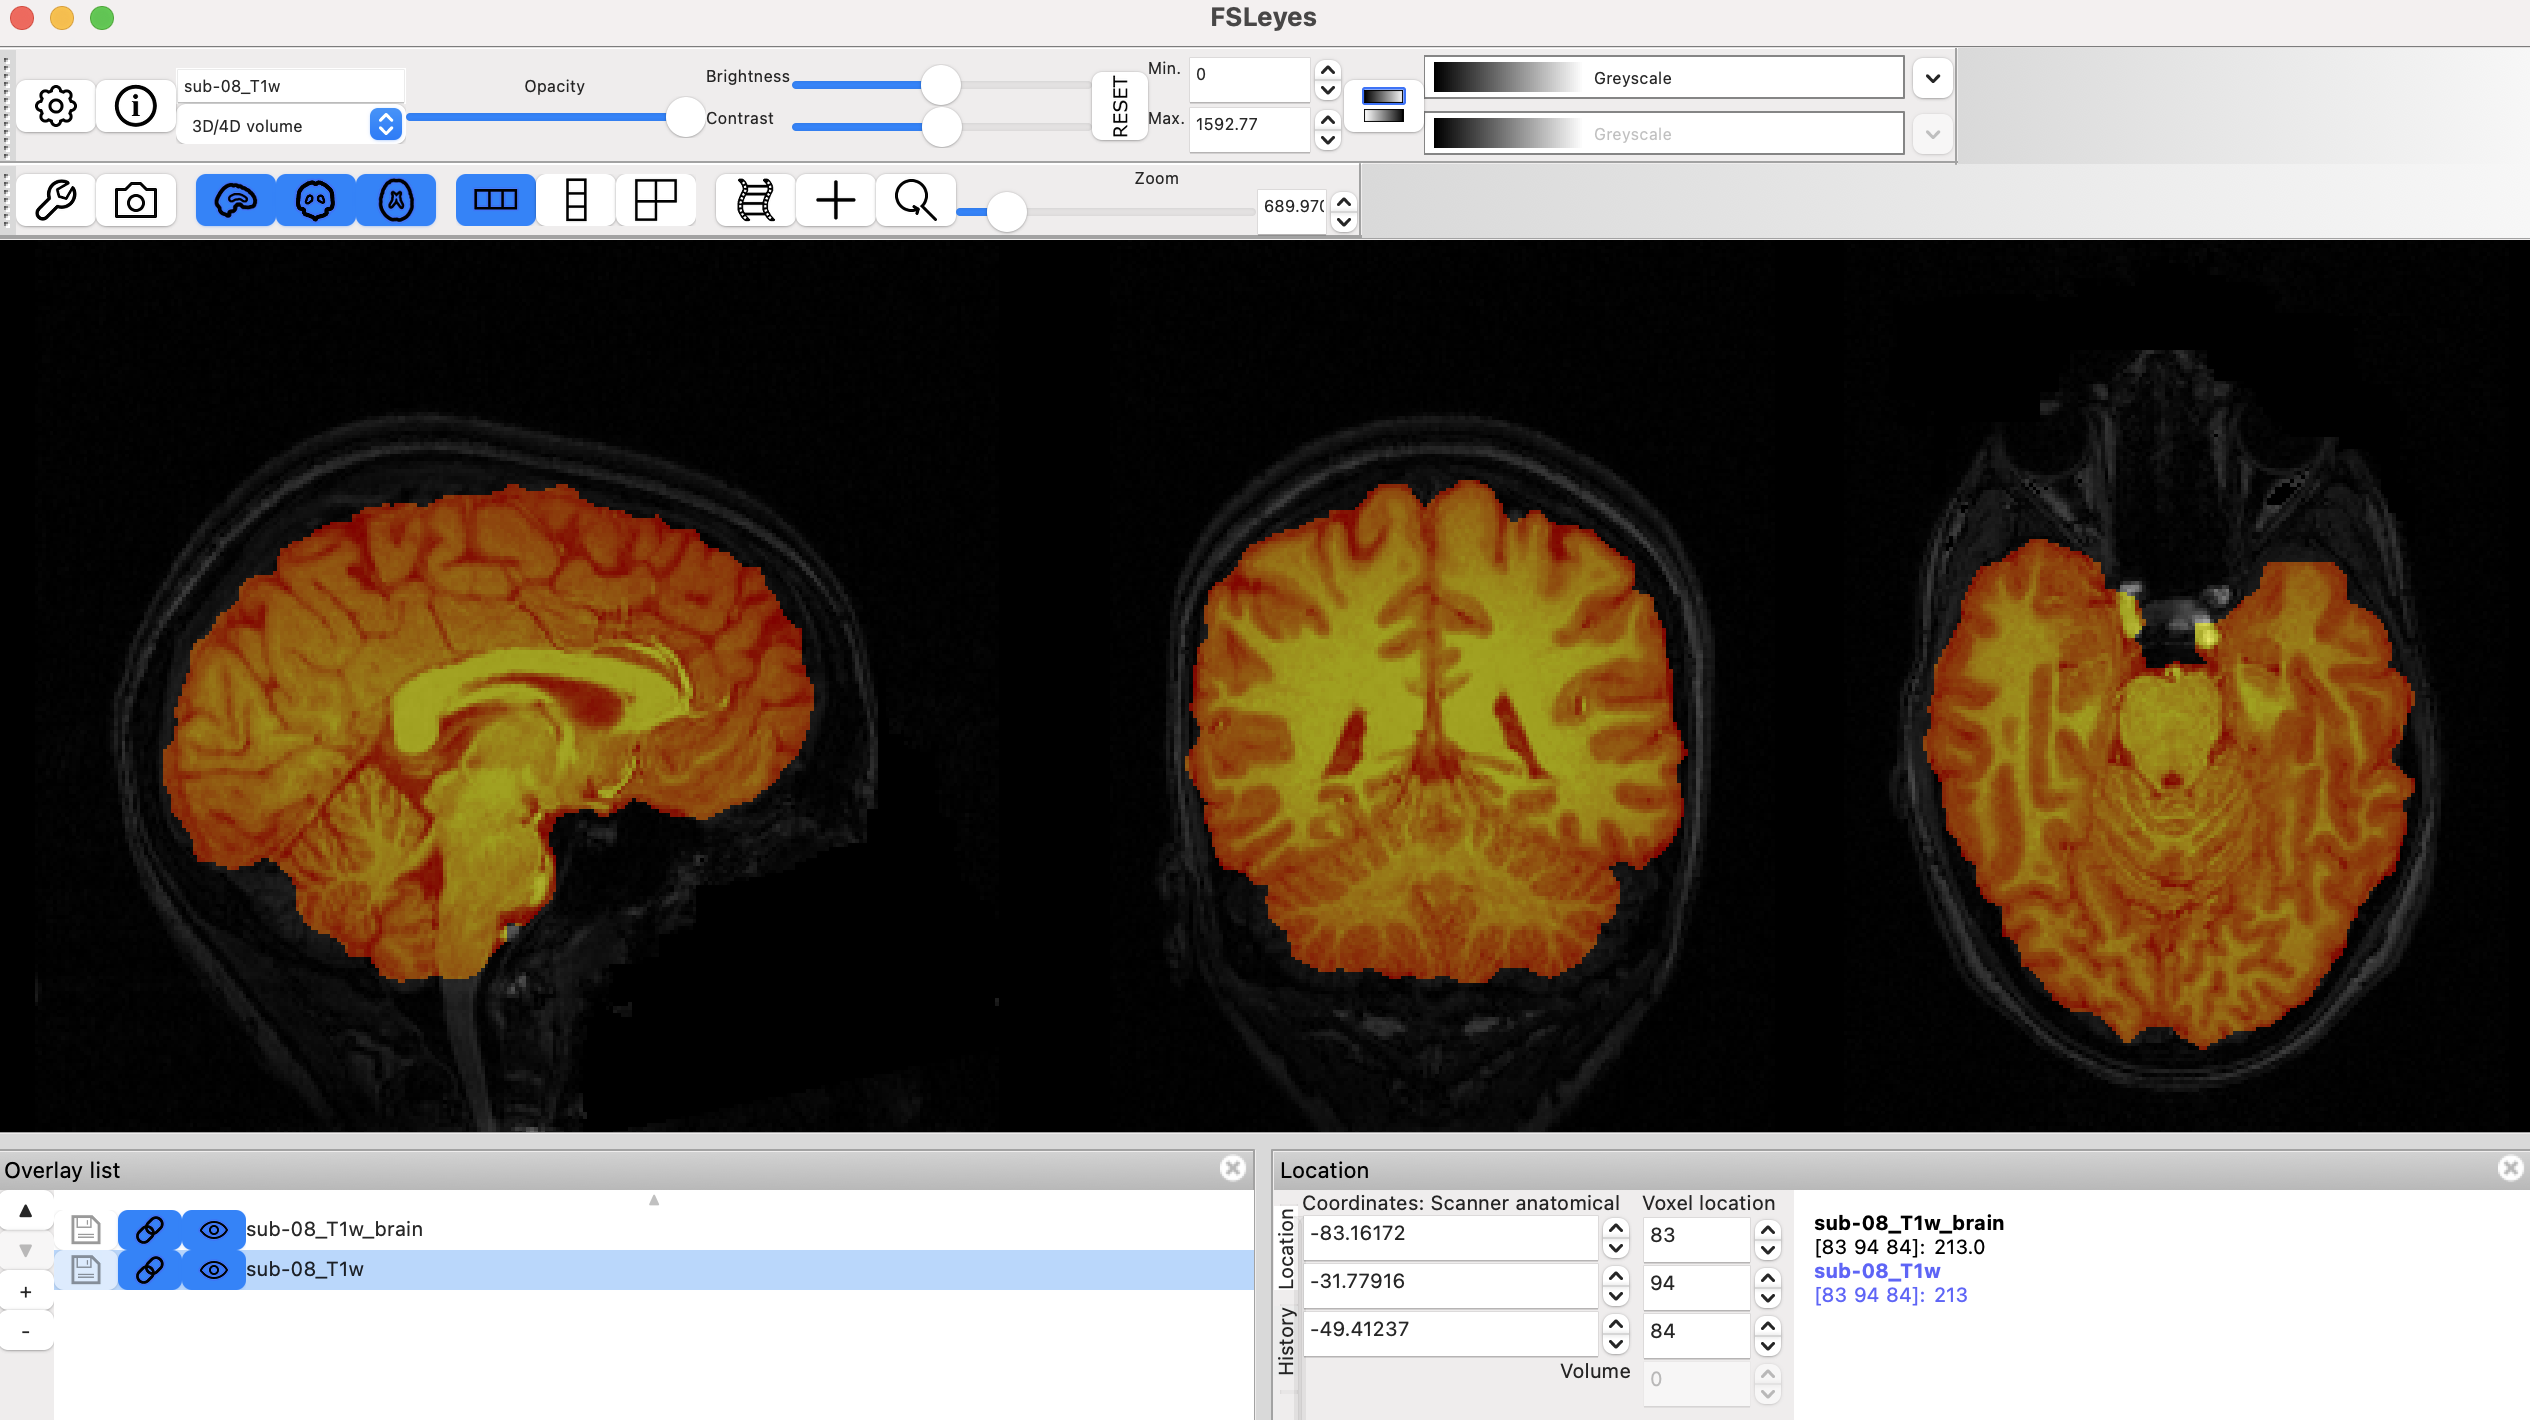Move selected overlay up in list

pyautogui.click(x=26, y=1210)
